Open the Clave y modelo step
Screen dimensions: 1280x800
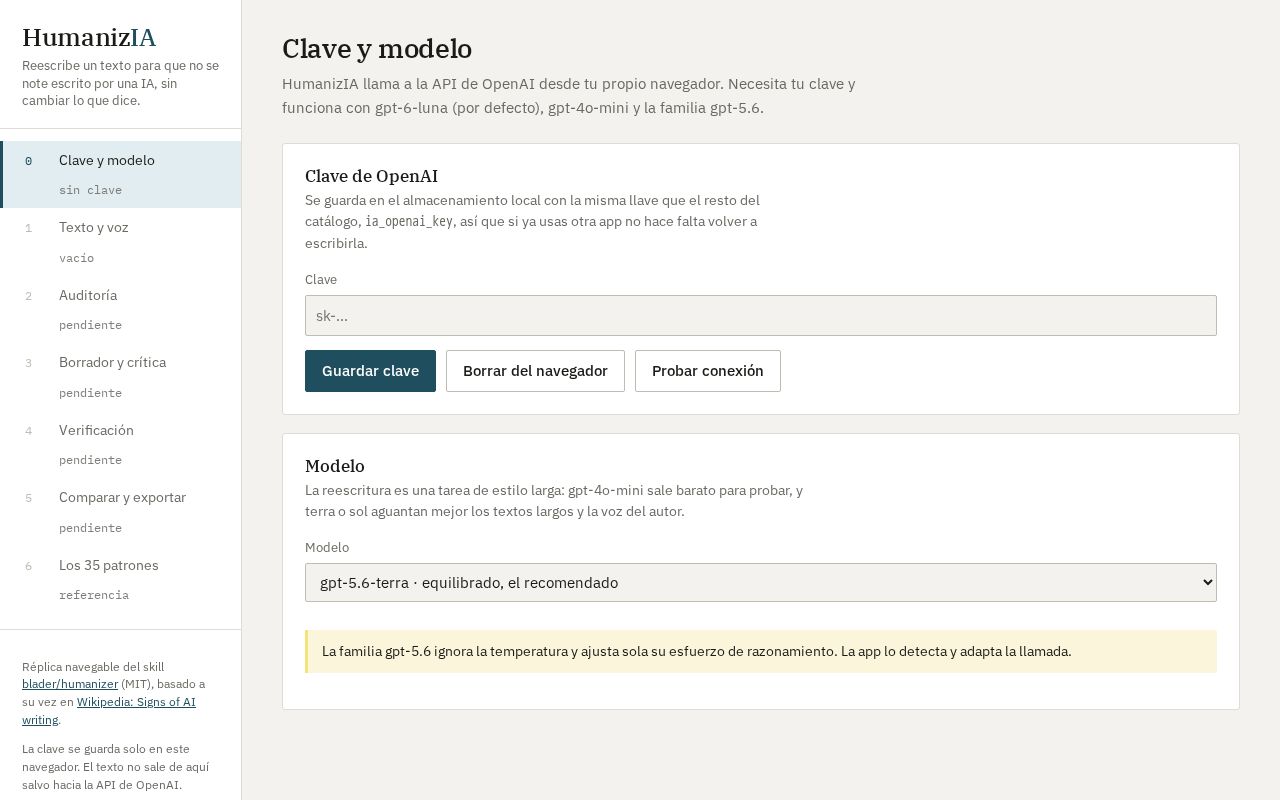[121, 174]
